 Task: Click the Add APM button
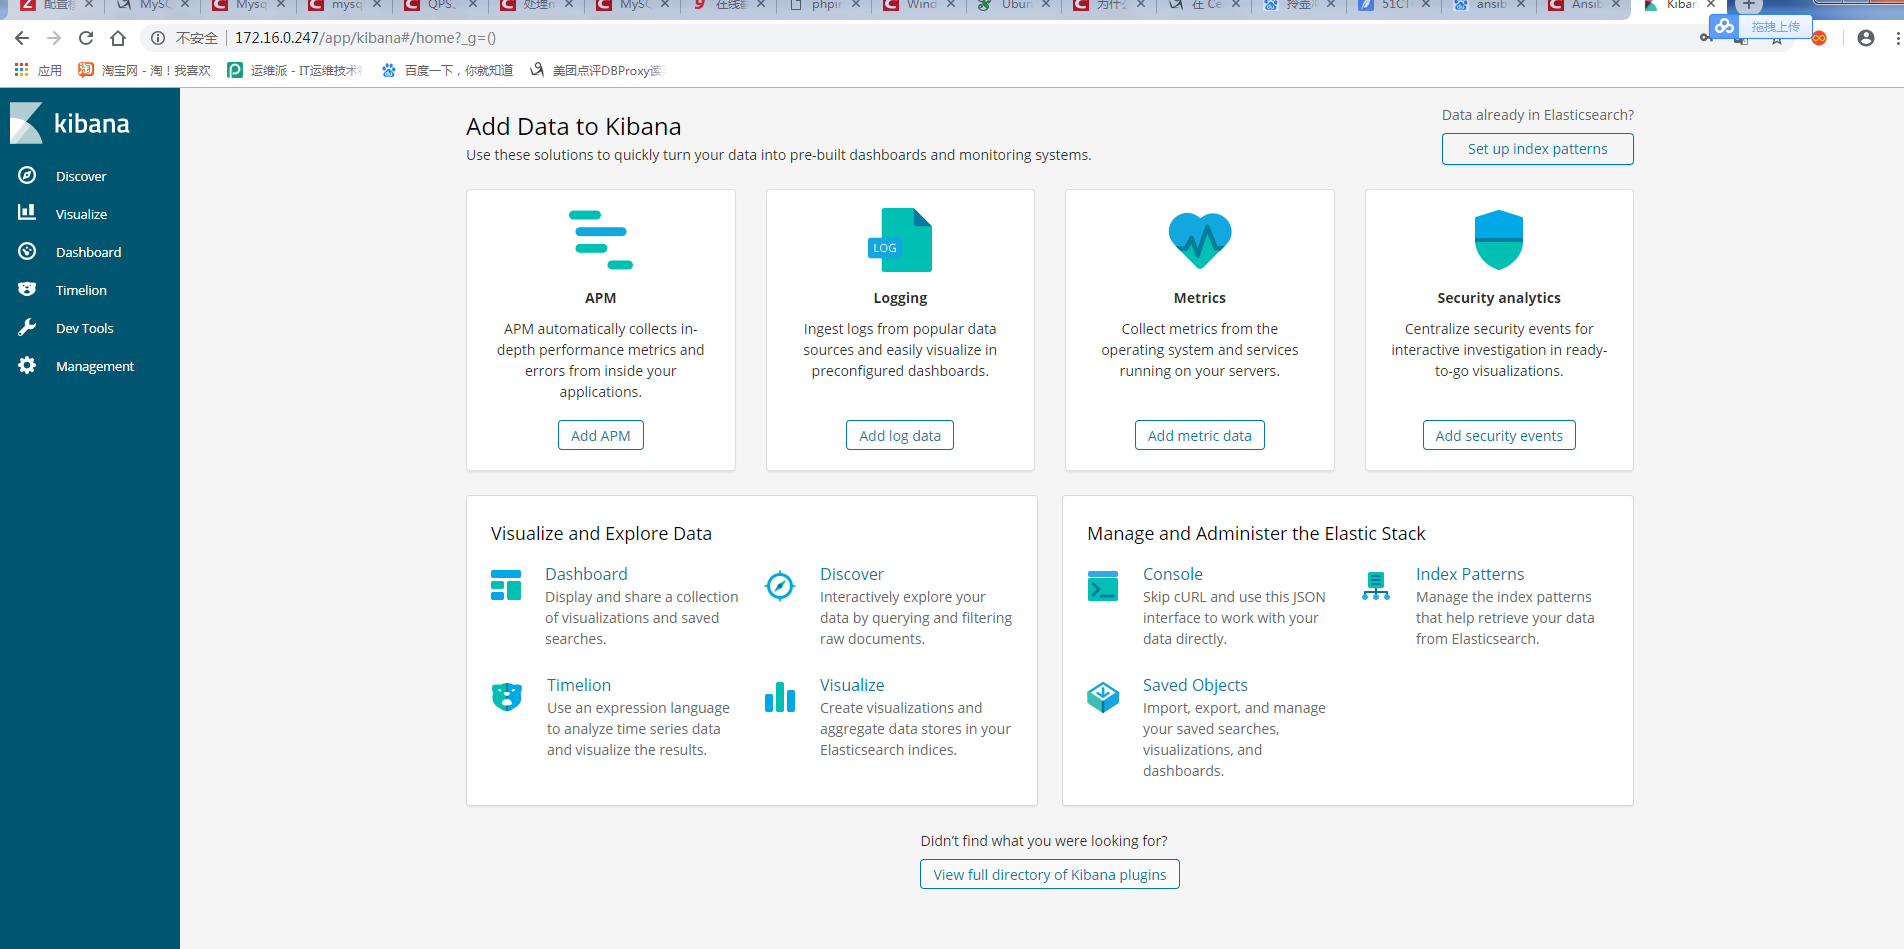point(601,435)
